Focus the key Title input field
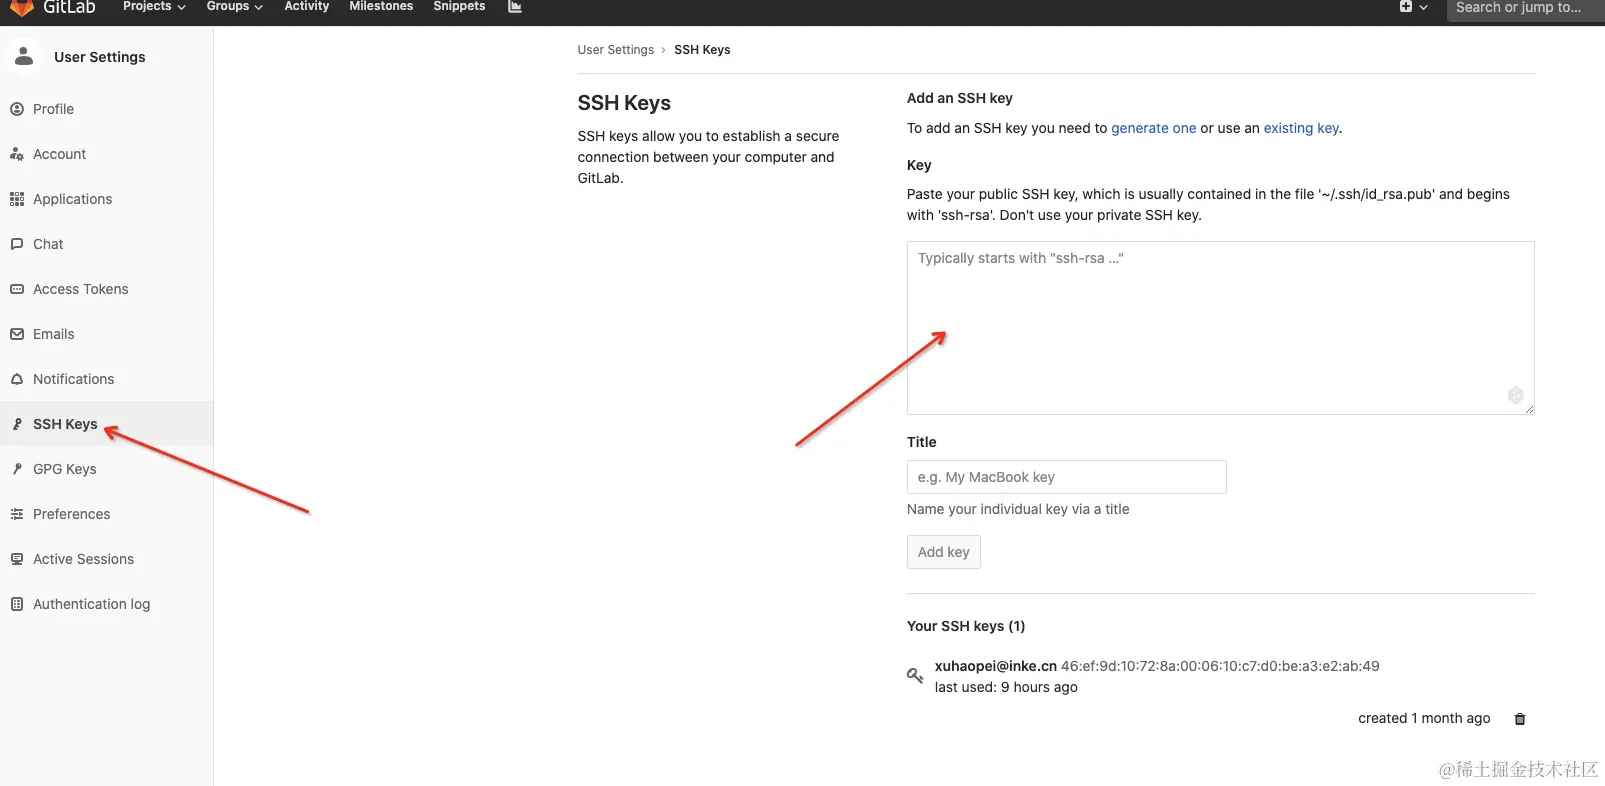Image resolution: width=1605 pixels, height=786 pixels. coord(1066,477)
